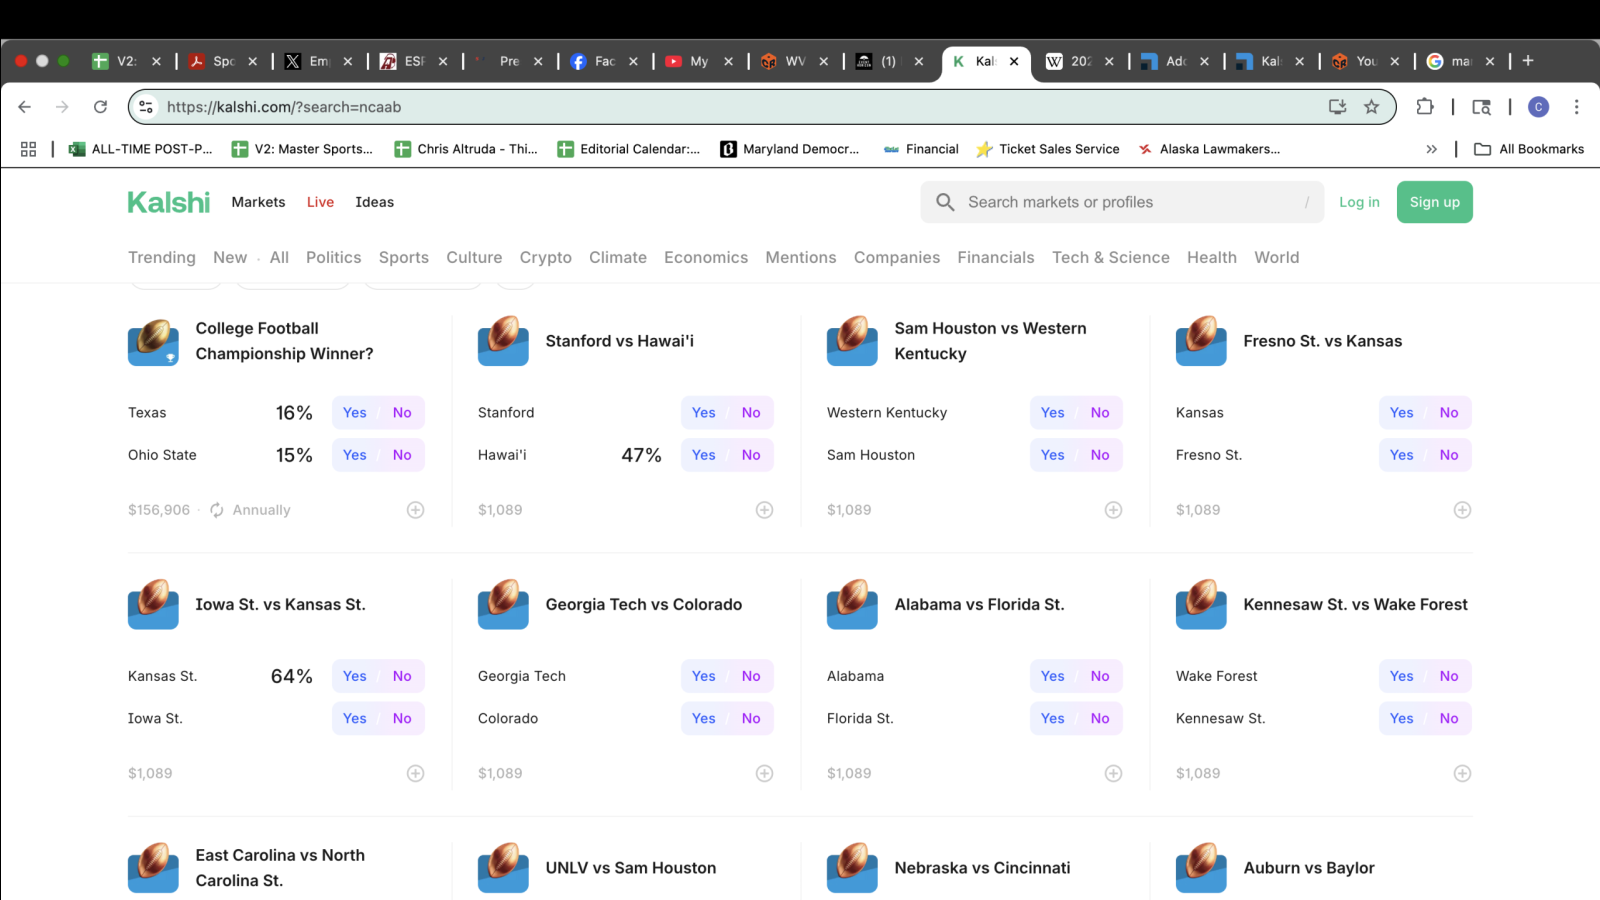Open a new browser tab
This screenshot has width=1600, height=900.
[1528, 61]
